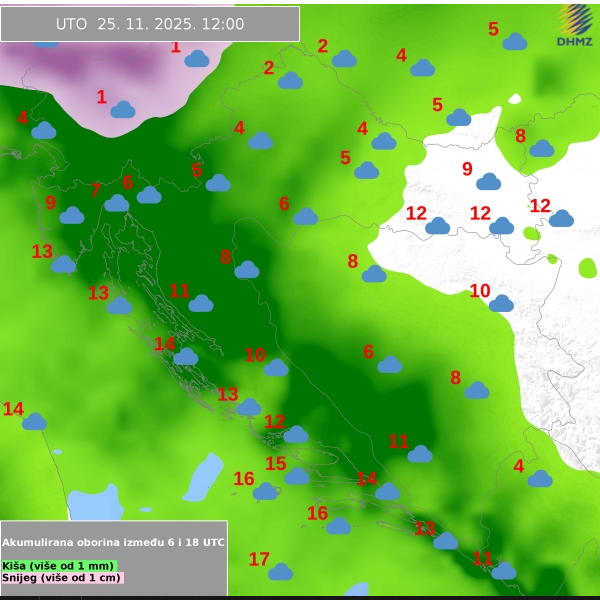The width and height of the screenshot is (600, 600).
Task: Select the cloud labeled 16 next to 15
Action: [266, 491]
